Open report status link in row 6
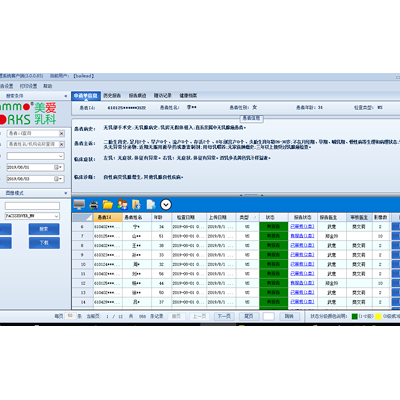 coord(302,226)
